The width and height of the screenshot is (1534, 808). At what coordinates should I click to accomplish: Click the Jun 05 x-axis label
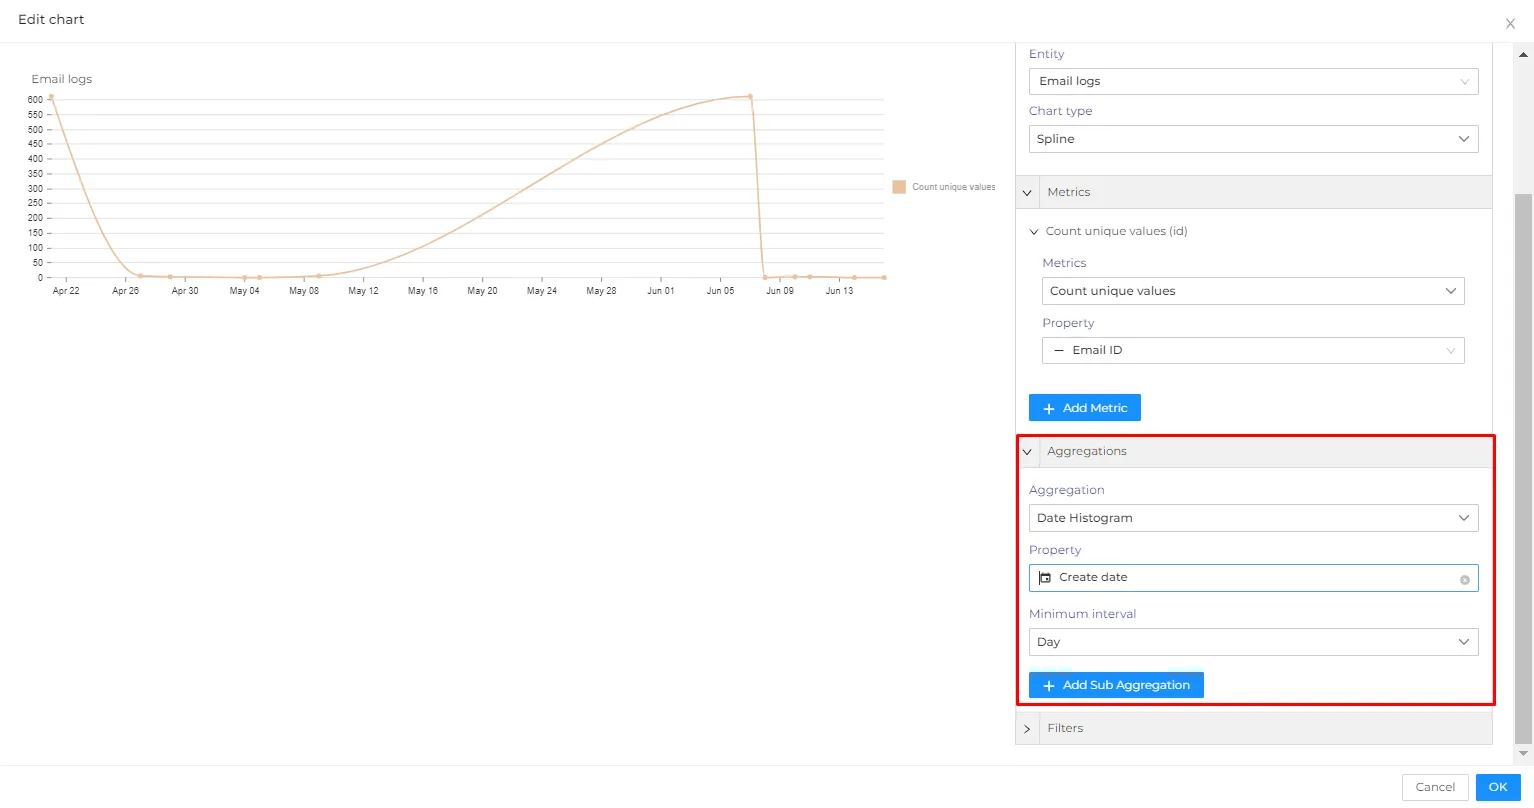tap(720, 291)
